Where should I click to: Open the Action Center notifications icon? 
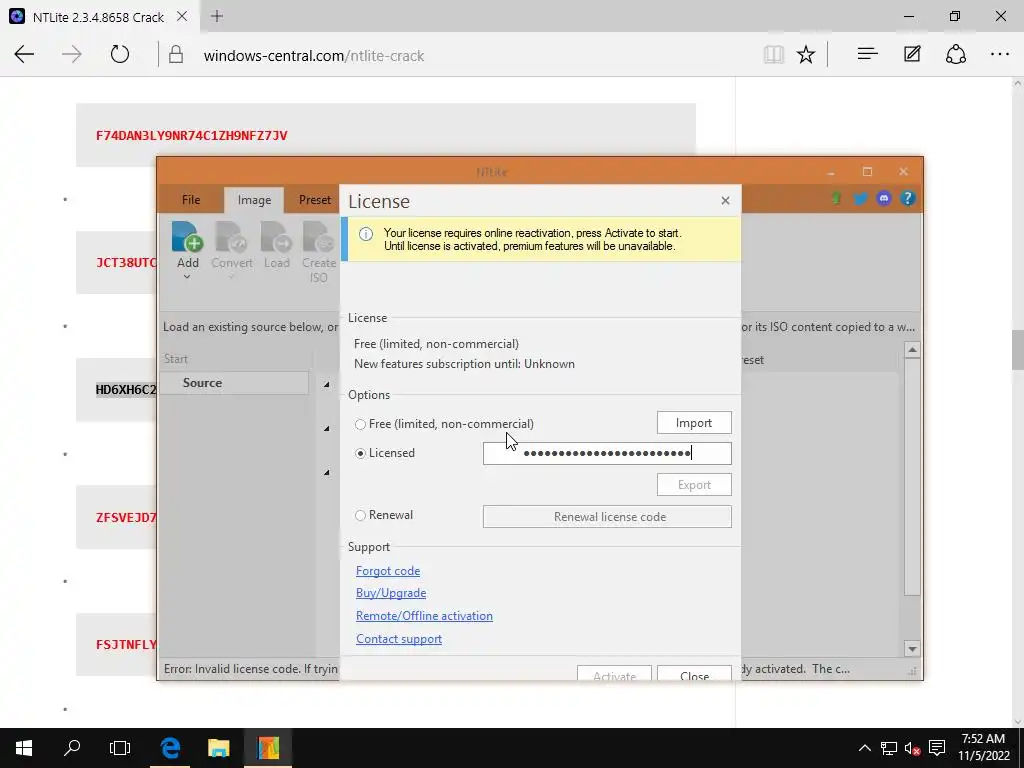(937, 748)
